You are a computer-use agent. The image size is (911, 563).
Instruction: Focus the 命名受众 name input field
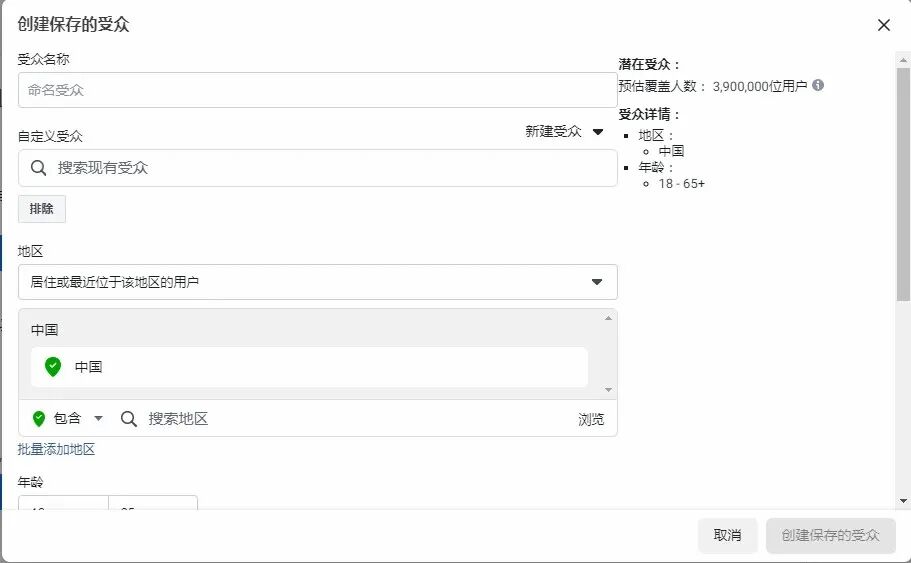[317, 90]
